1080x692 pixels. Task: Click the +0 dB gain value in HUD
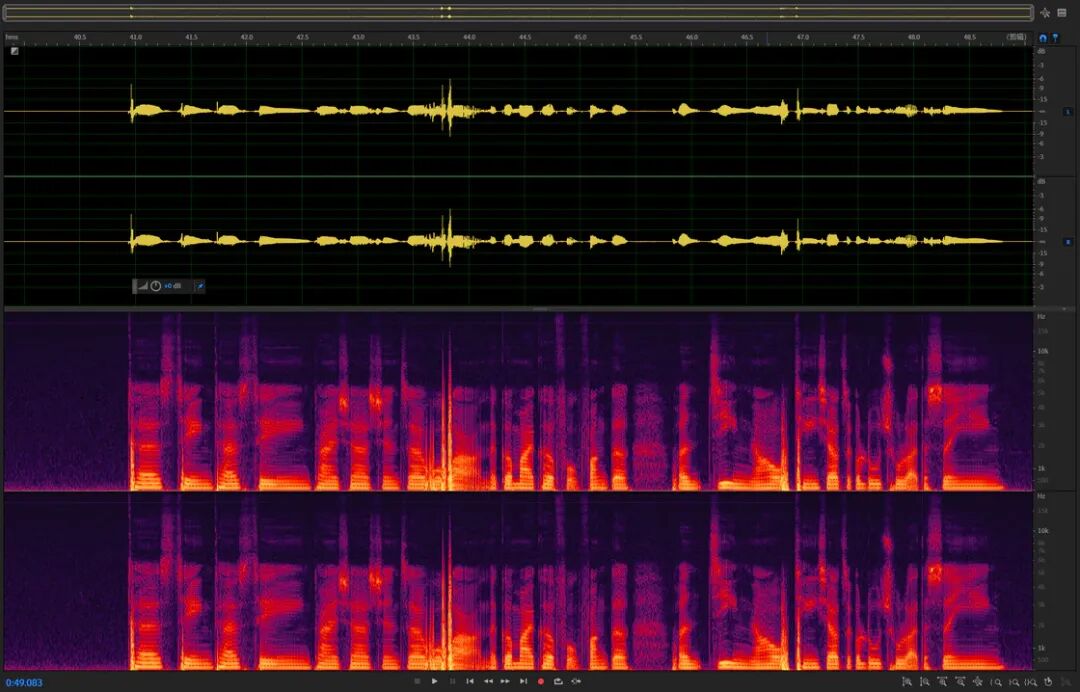[x=173, y=286]
